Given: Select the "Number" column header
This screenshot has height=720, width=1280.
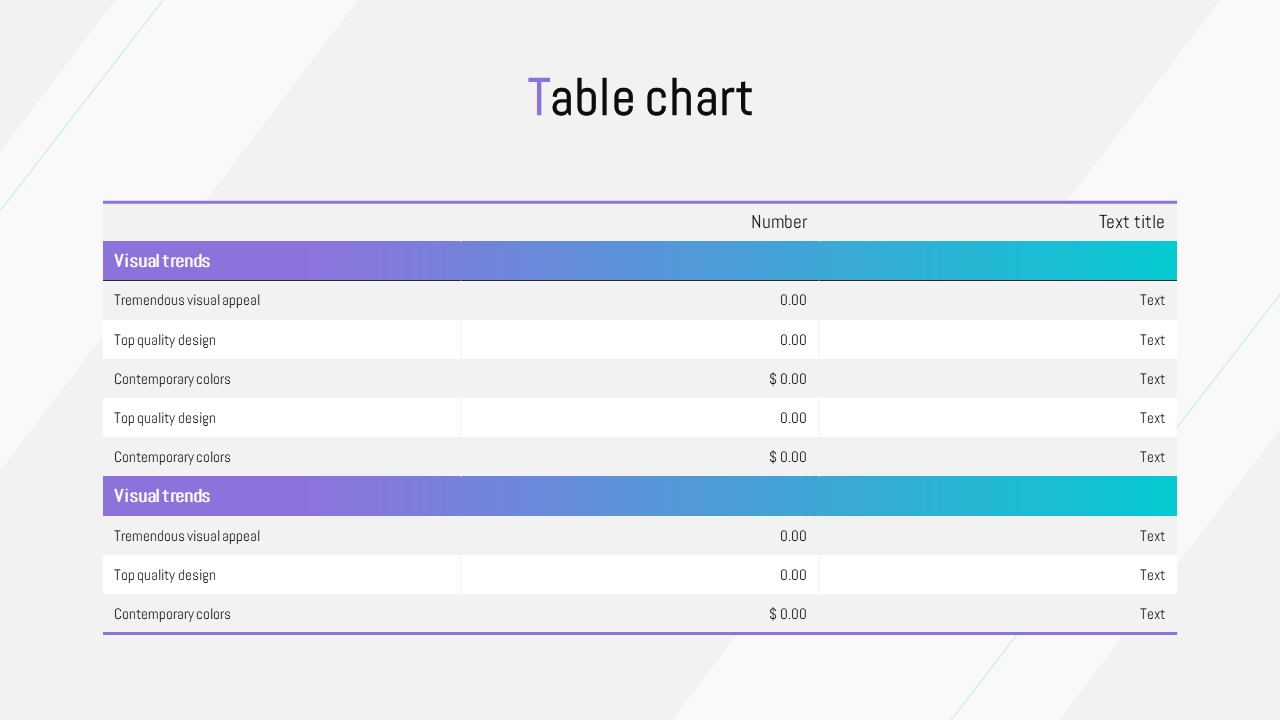Looking at the screenshot, I should click(778, 222).
